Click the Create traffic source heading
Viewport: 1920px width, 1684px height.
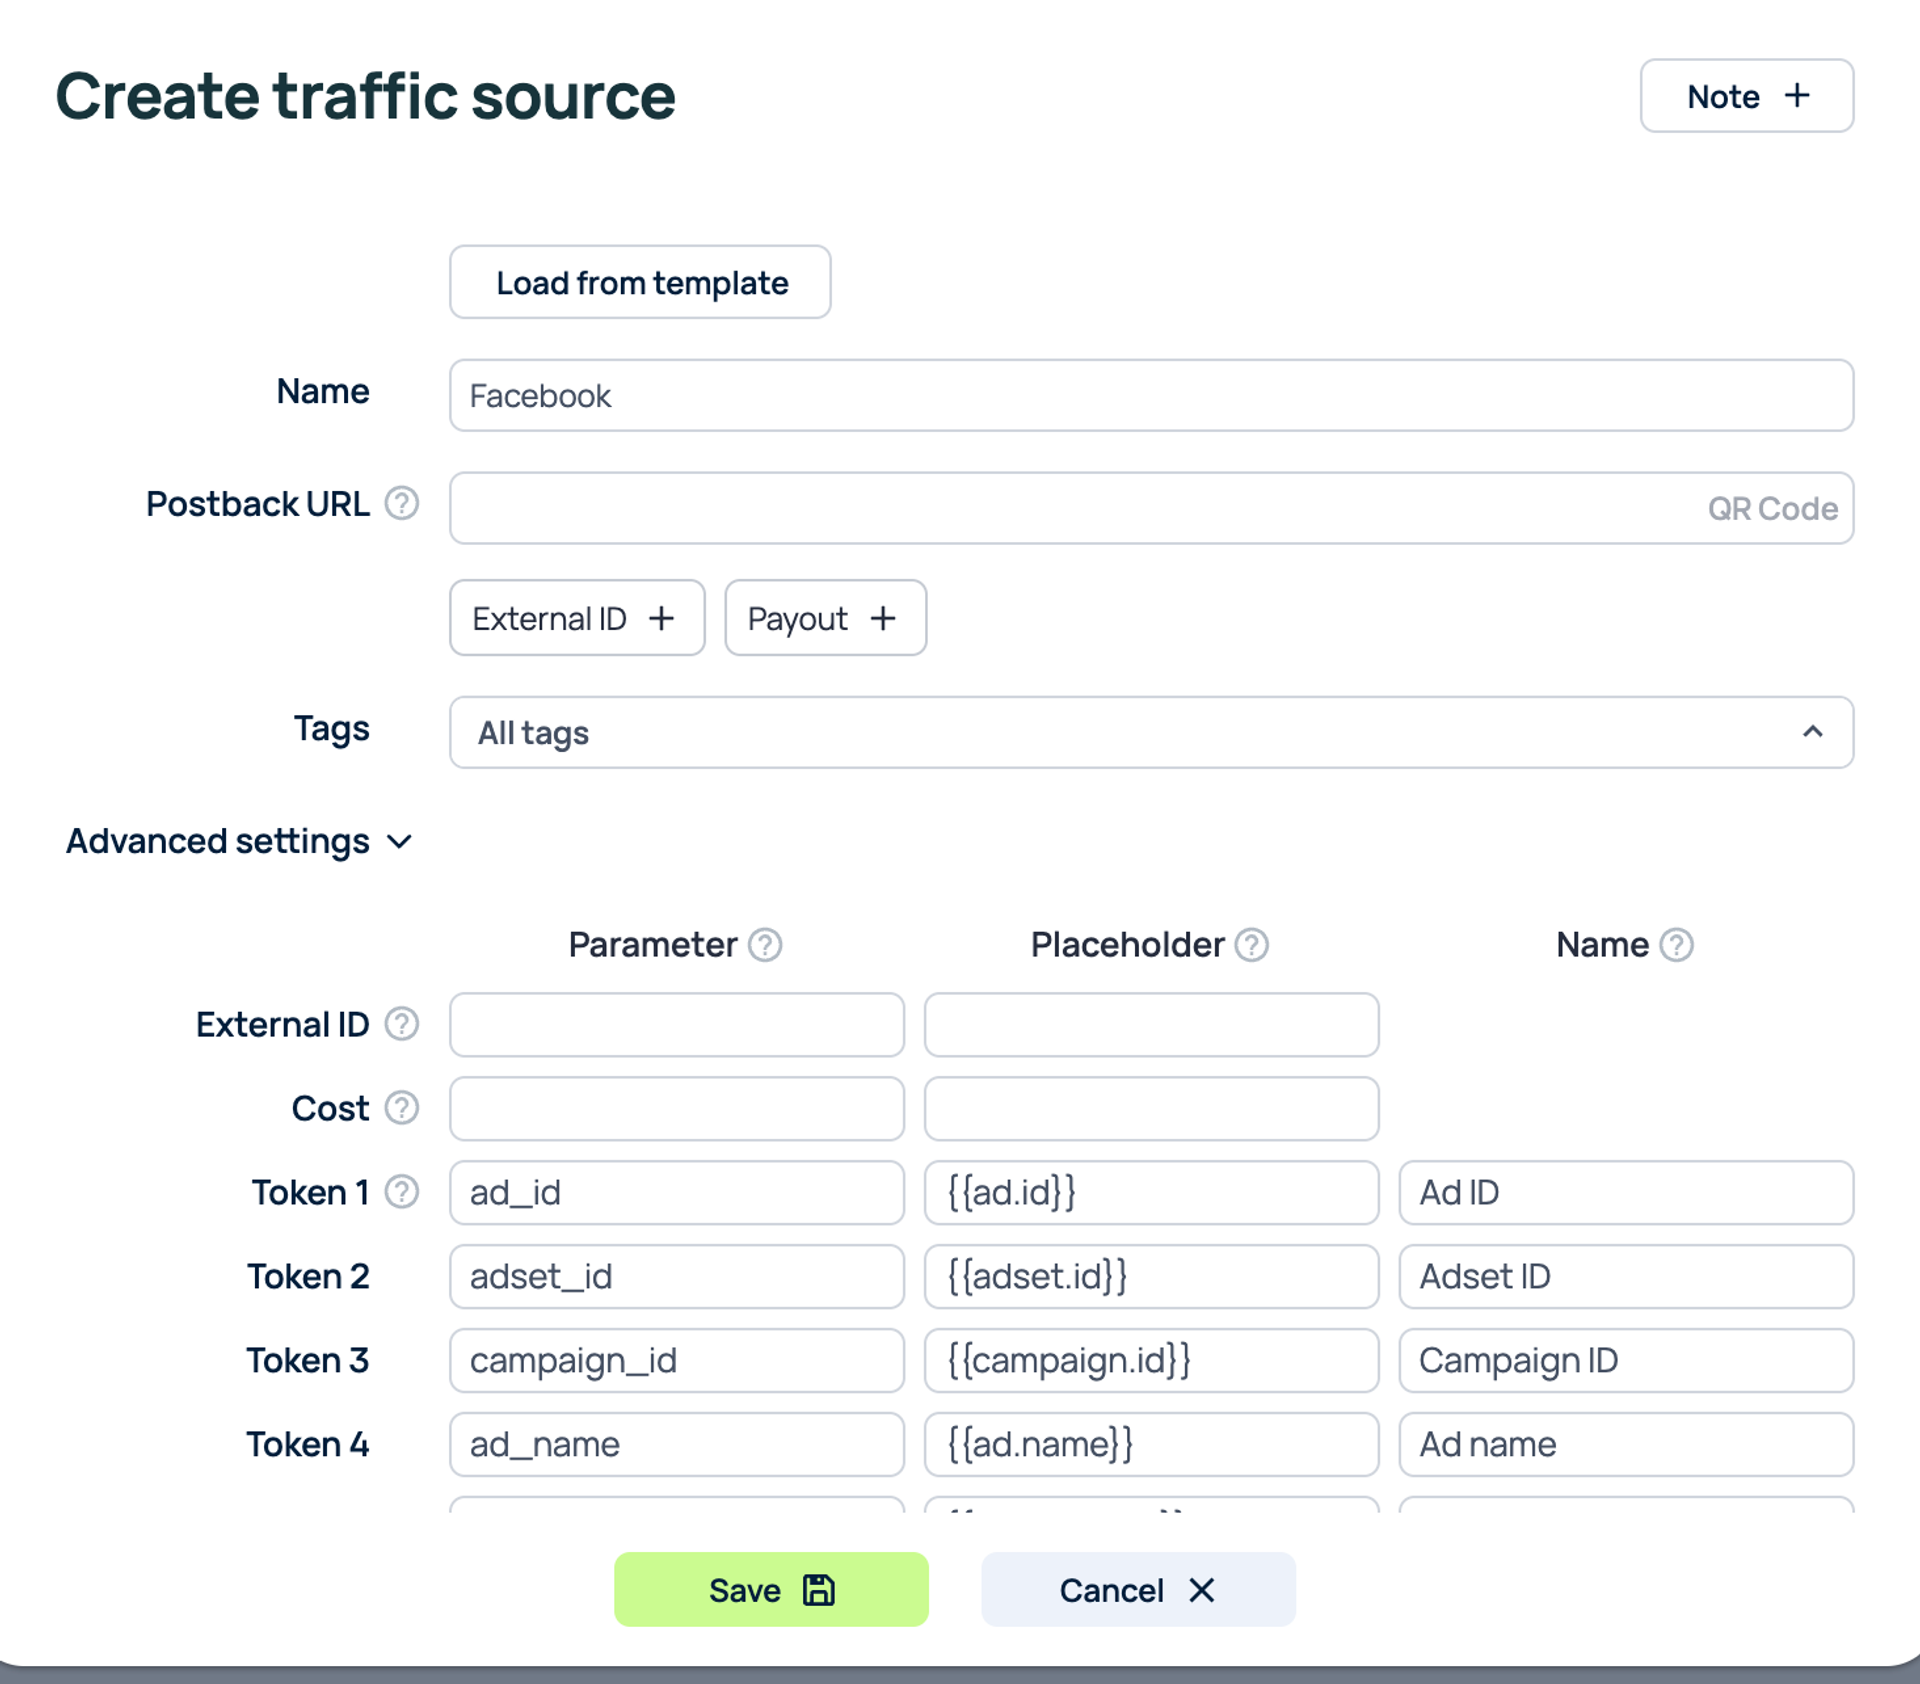pos(365,96)
